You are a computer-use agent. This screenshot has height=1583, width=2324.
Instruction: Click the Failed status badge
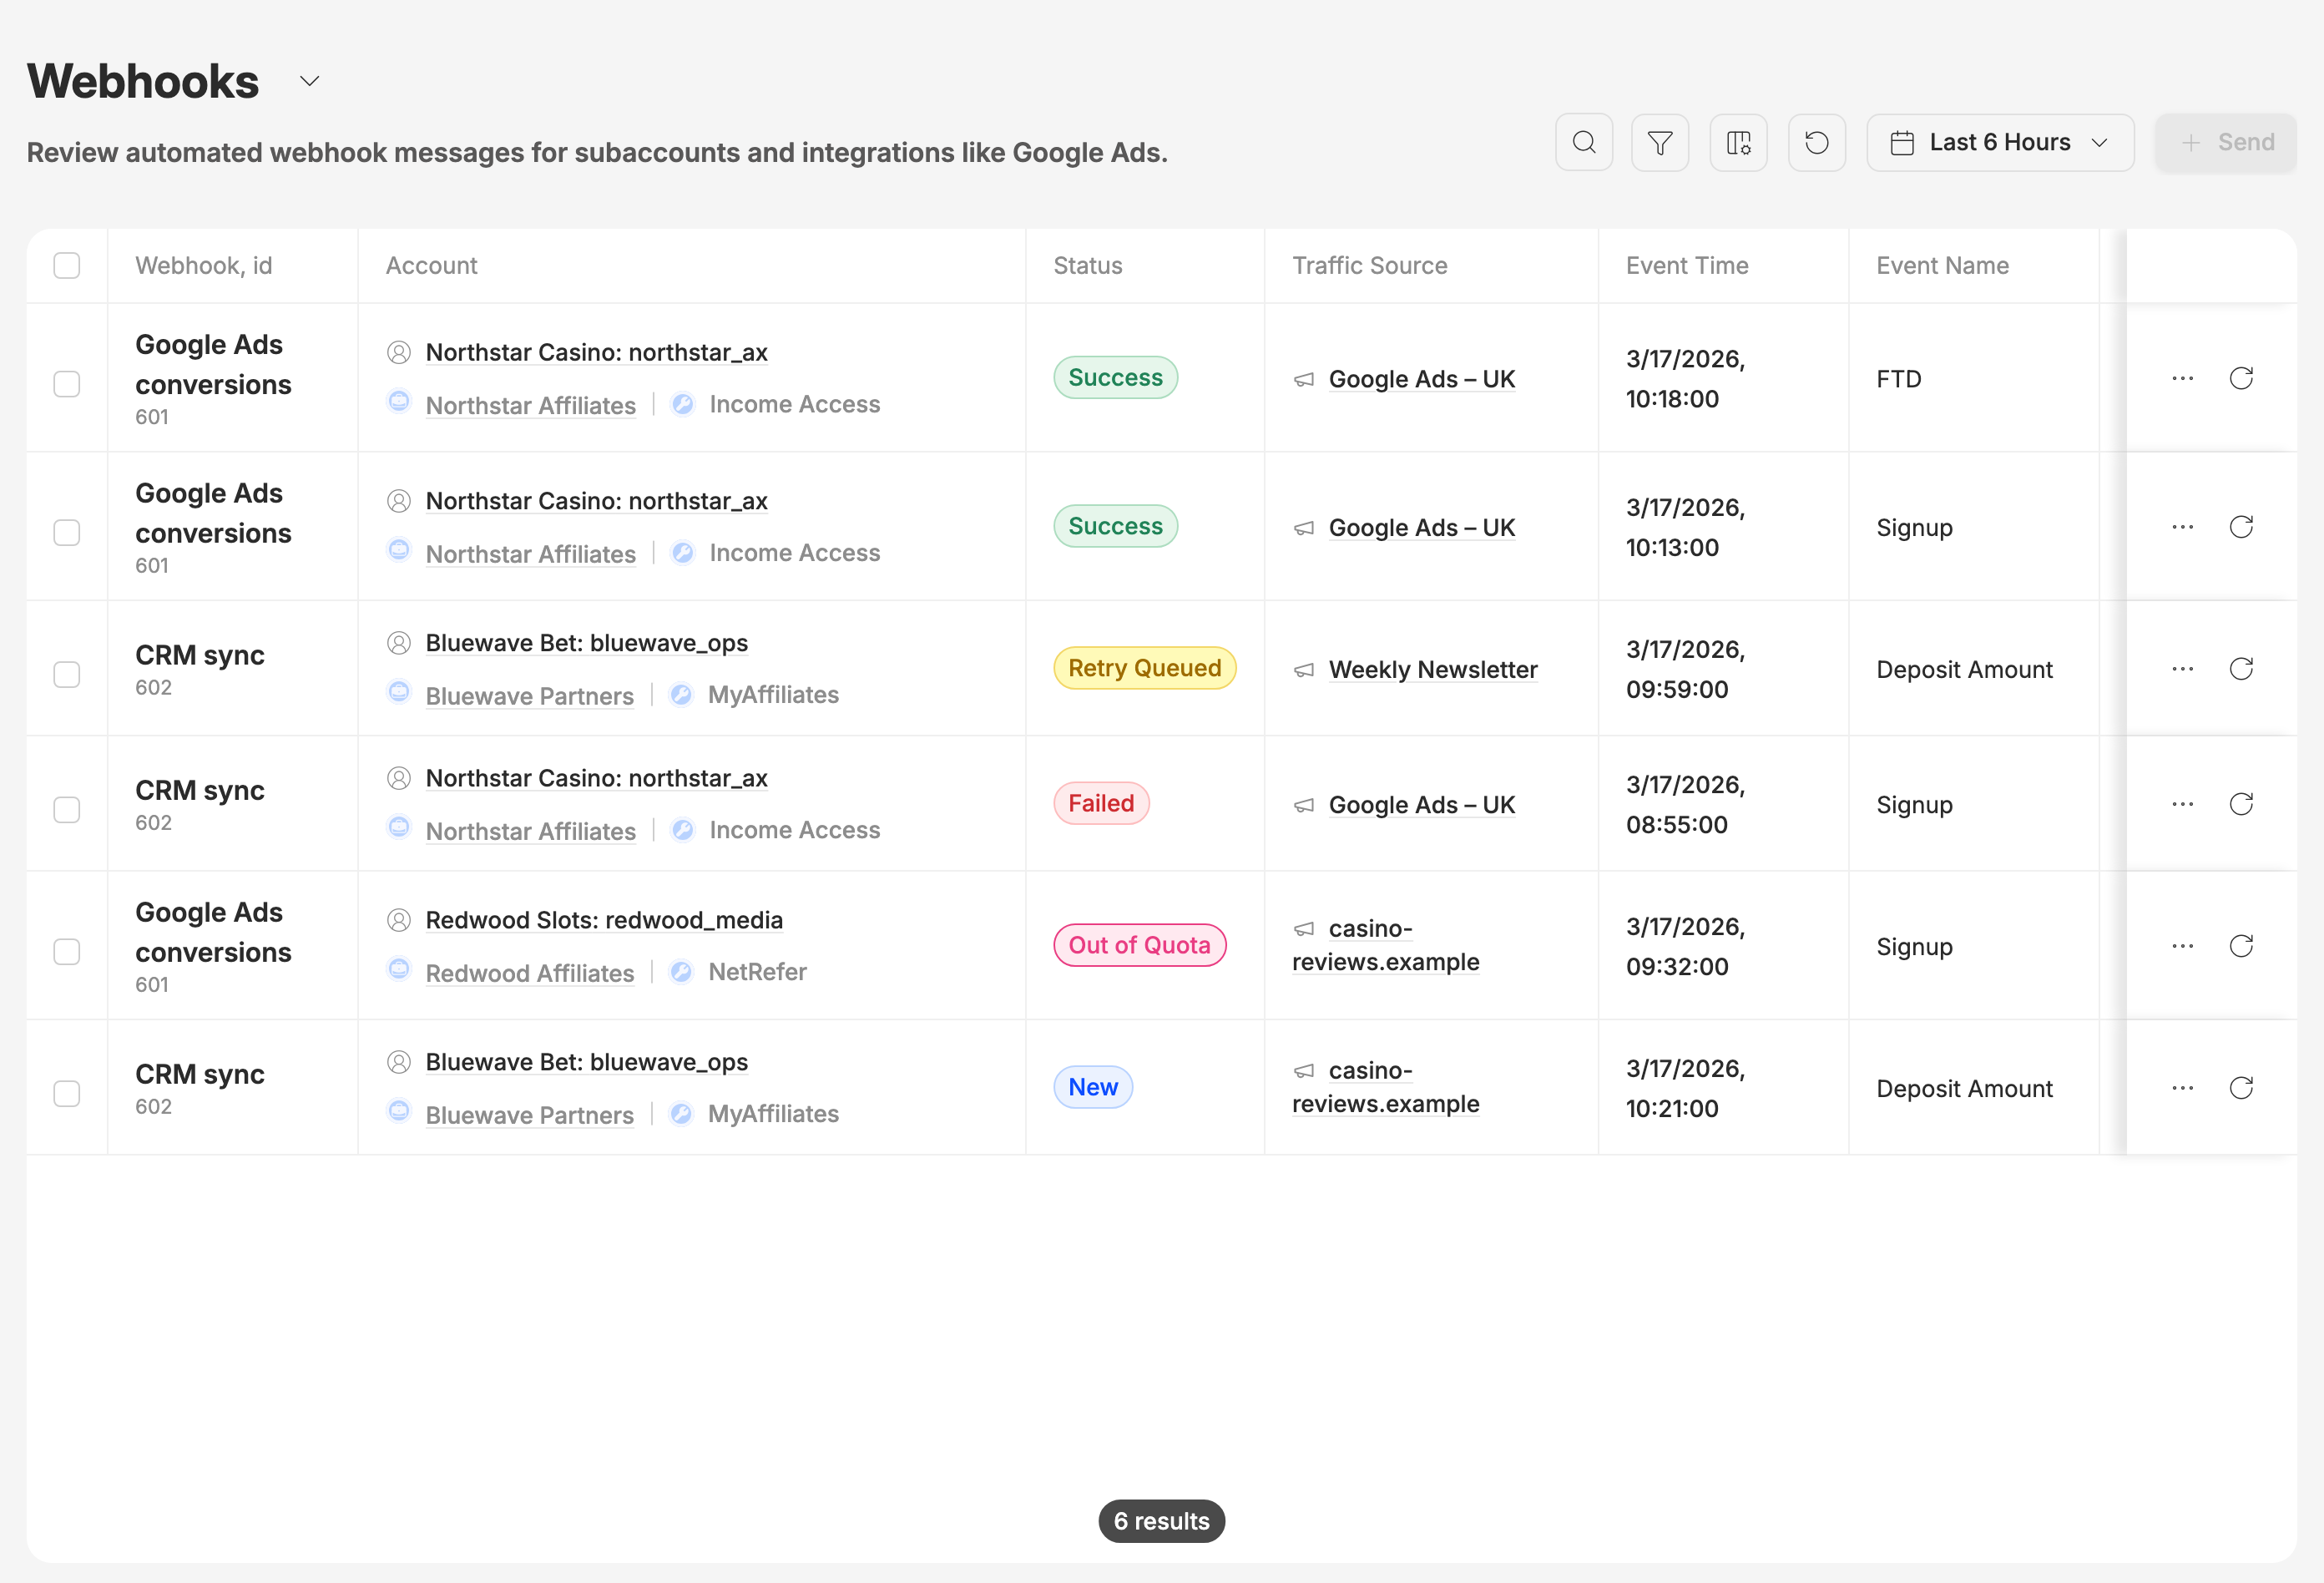(1101, 803)
